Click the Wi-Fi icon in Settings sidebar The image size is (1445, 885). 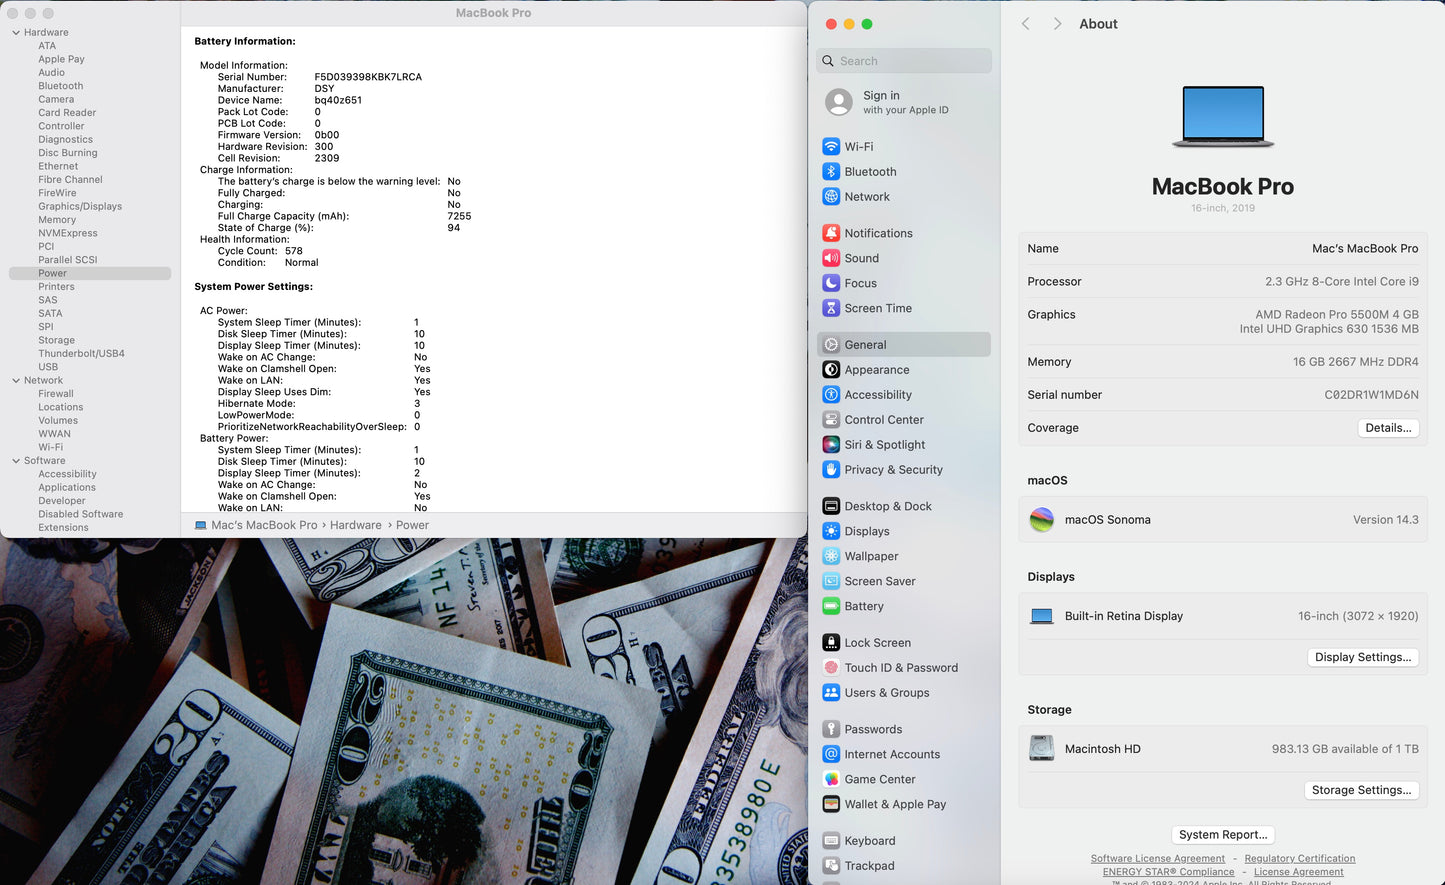[x=831, y=146]
